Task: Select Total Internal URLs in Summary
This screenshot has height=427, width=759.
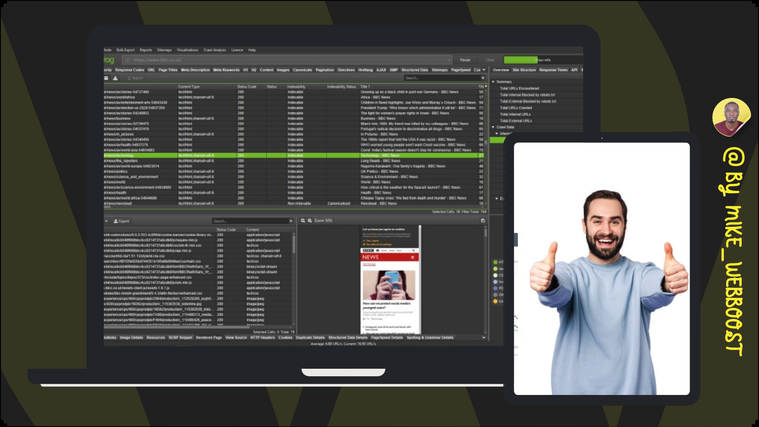Action: (515, 114)
